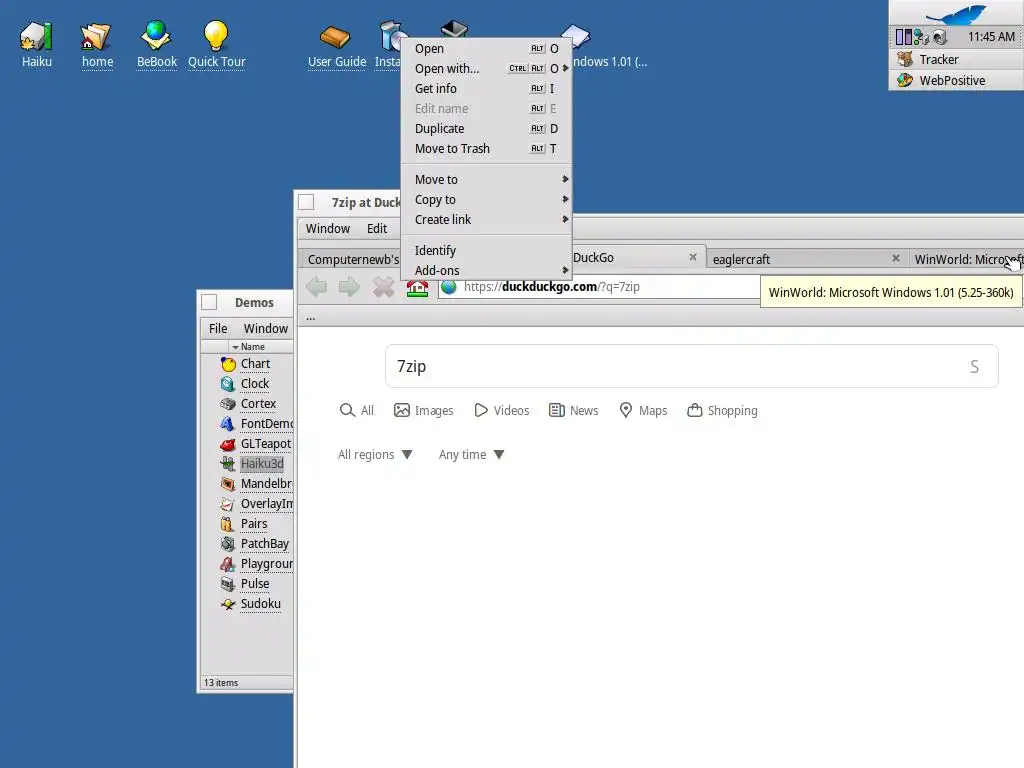Open the All regions dropdown
Viewport: 1024px width, 768px height.
tap(375, 455)
